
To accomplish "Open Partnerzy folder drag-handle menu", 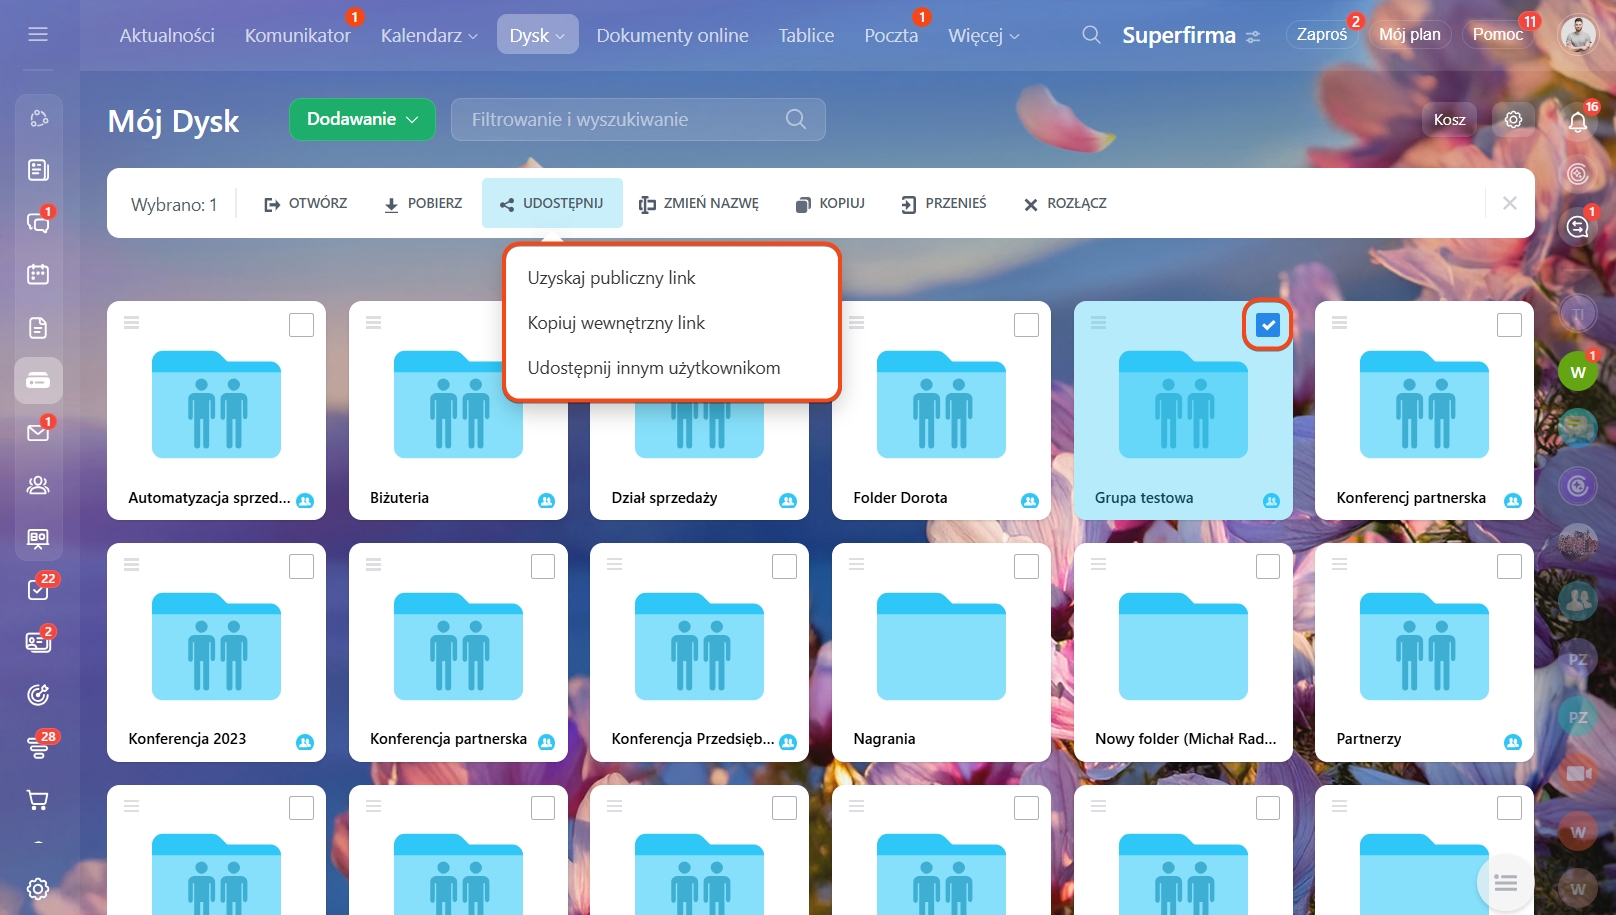I will (1340, 564).
